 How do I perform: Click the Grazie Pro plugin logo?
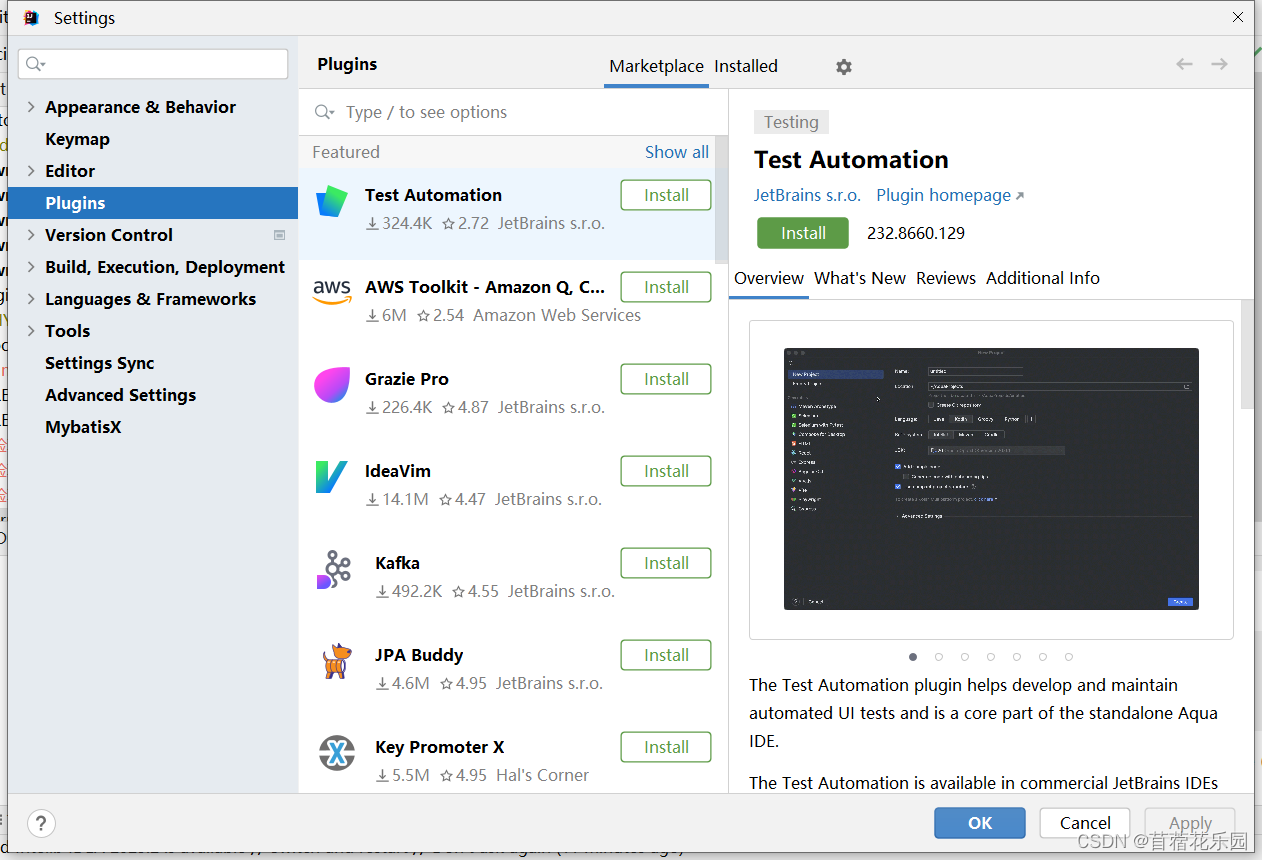[332, 385]
